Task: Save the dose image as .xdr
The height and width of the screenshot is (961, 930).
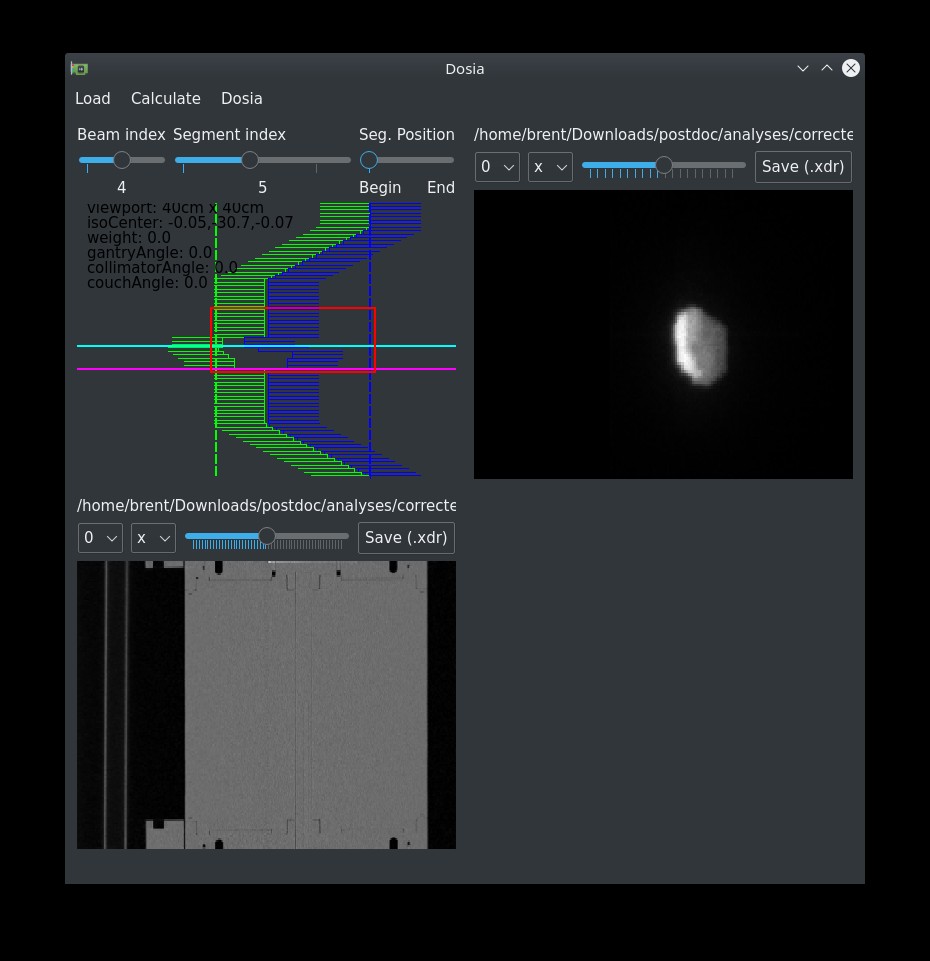Action: click(x=803, y=167)
